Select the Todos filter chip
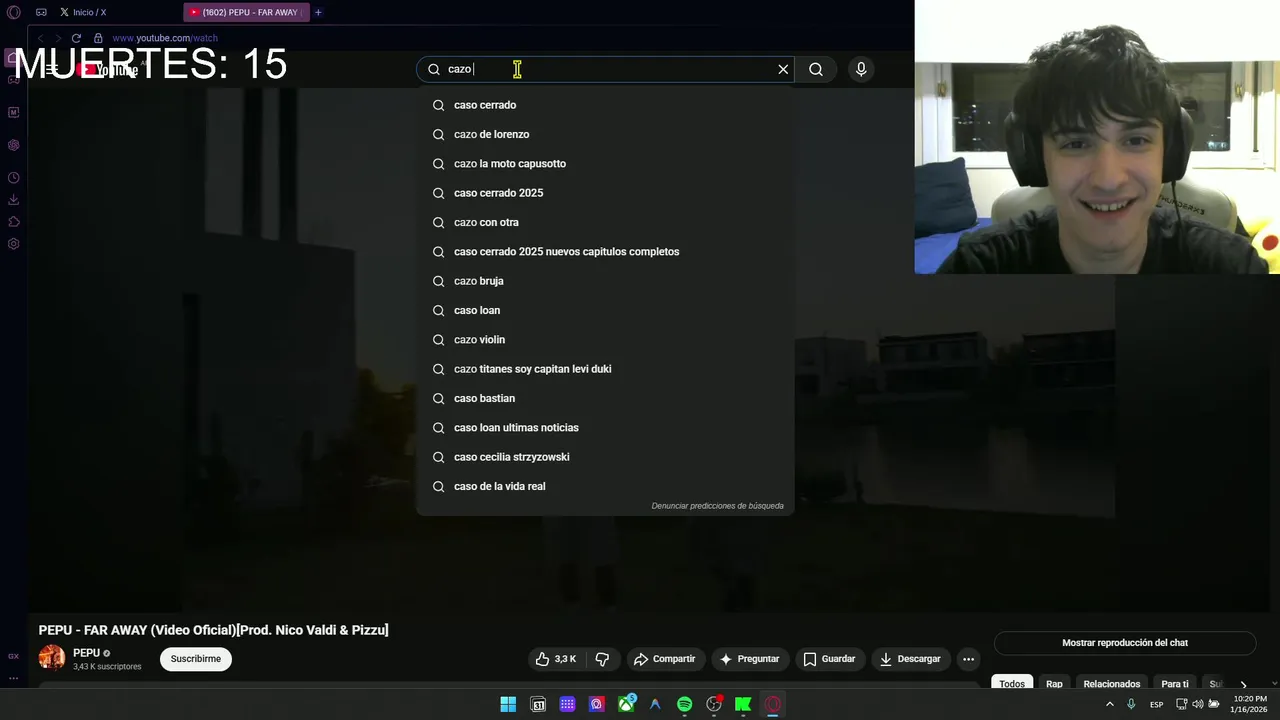Screen dimensions: 1280x720 [1012, 684]
